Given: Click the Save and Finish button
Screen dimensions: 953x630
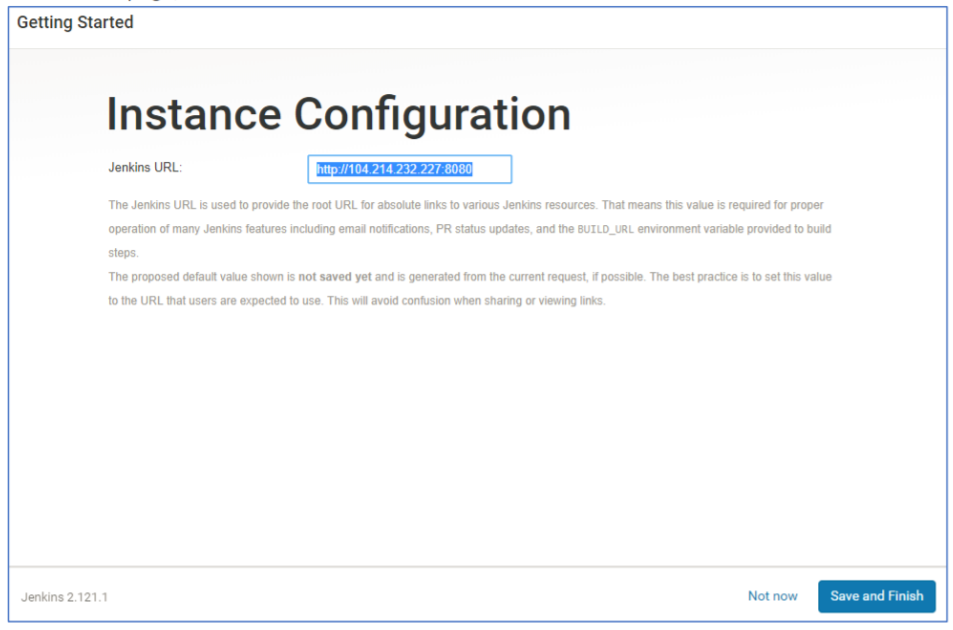Looking at the screenshot, I should 876,596.
